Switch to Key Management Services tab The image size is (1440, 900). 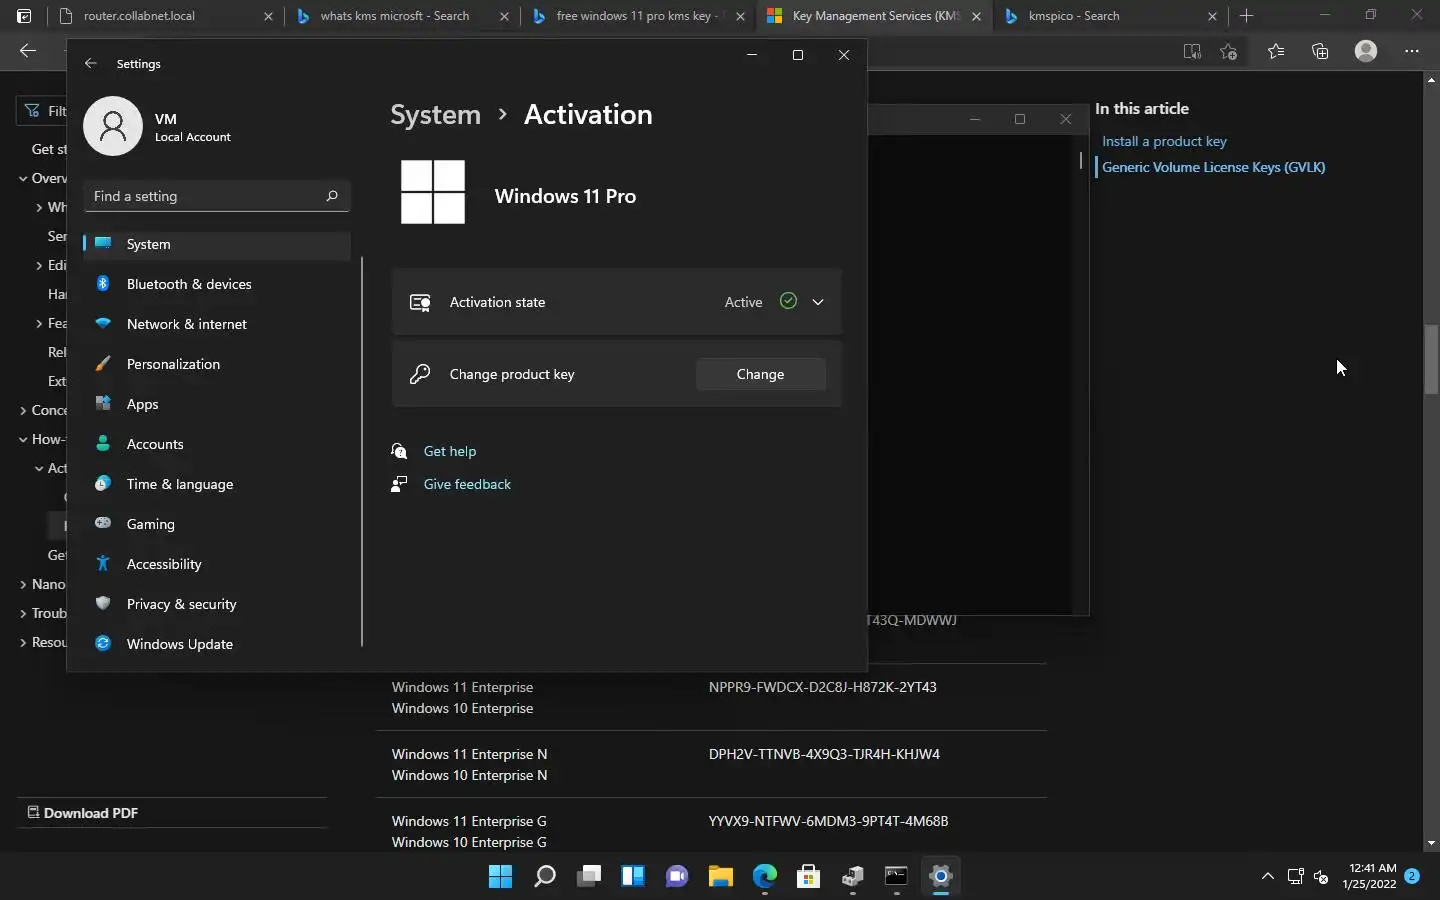[873, 16]
